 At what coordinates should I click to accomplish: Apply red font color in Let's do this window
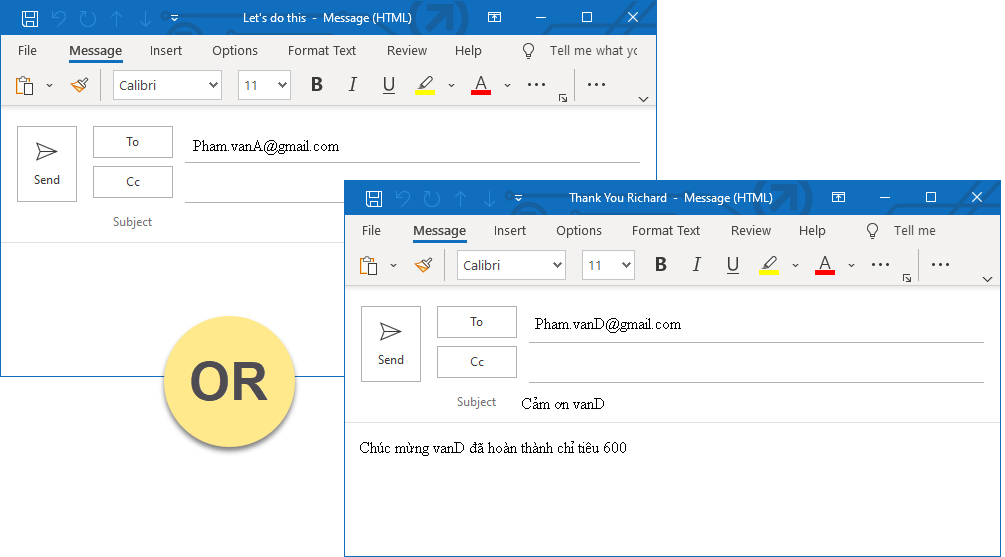(481, 85)
